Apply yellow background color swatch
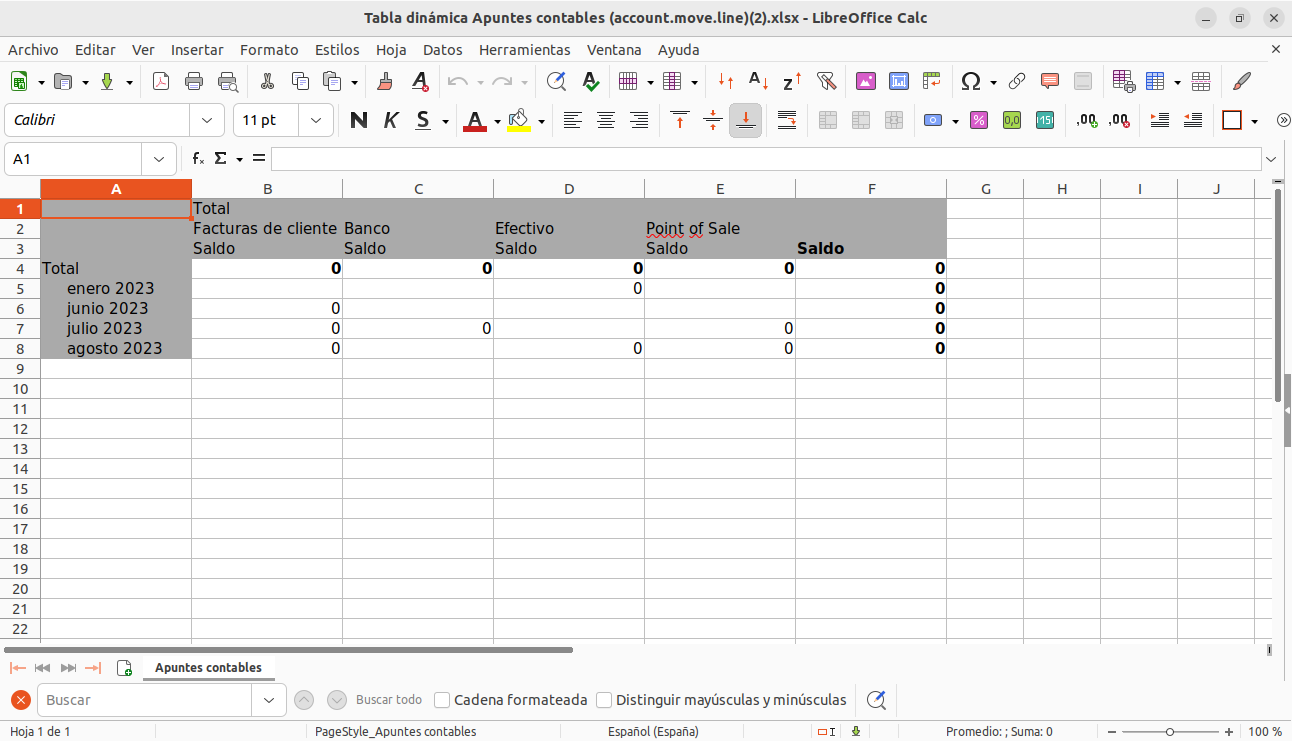 click(518, 120)
